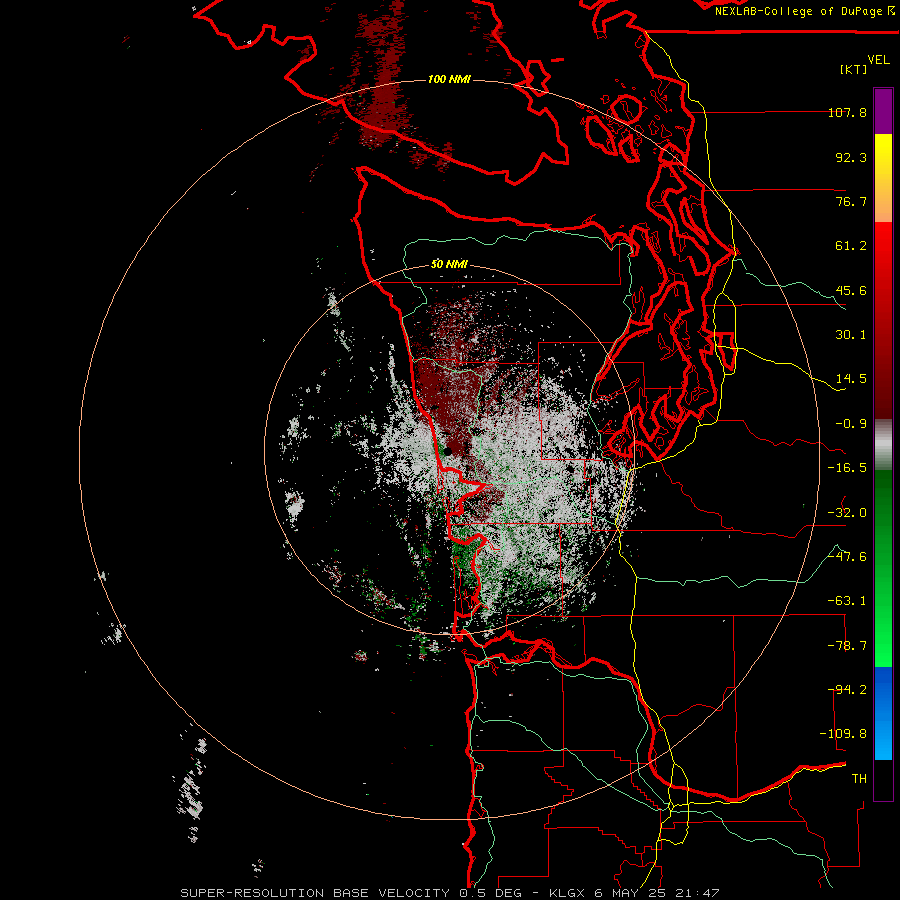
Task: Select the 30.1 legend value
Action: 851,335
